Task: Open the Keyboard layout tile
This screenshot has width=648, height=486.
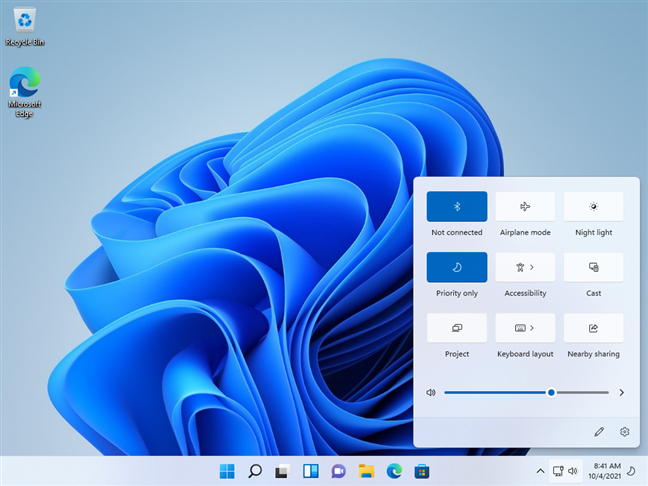Action: click(x=525, y=328)
